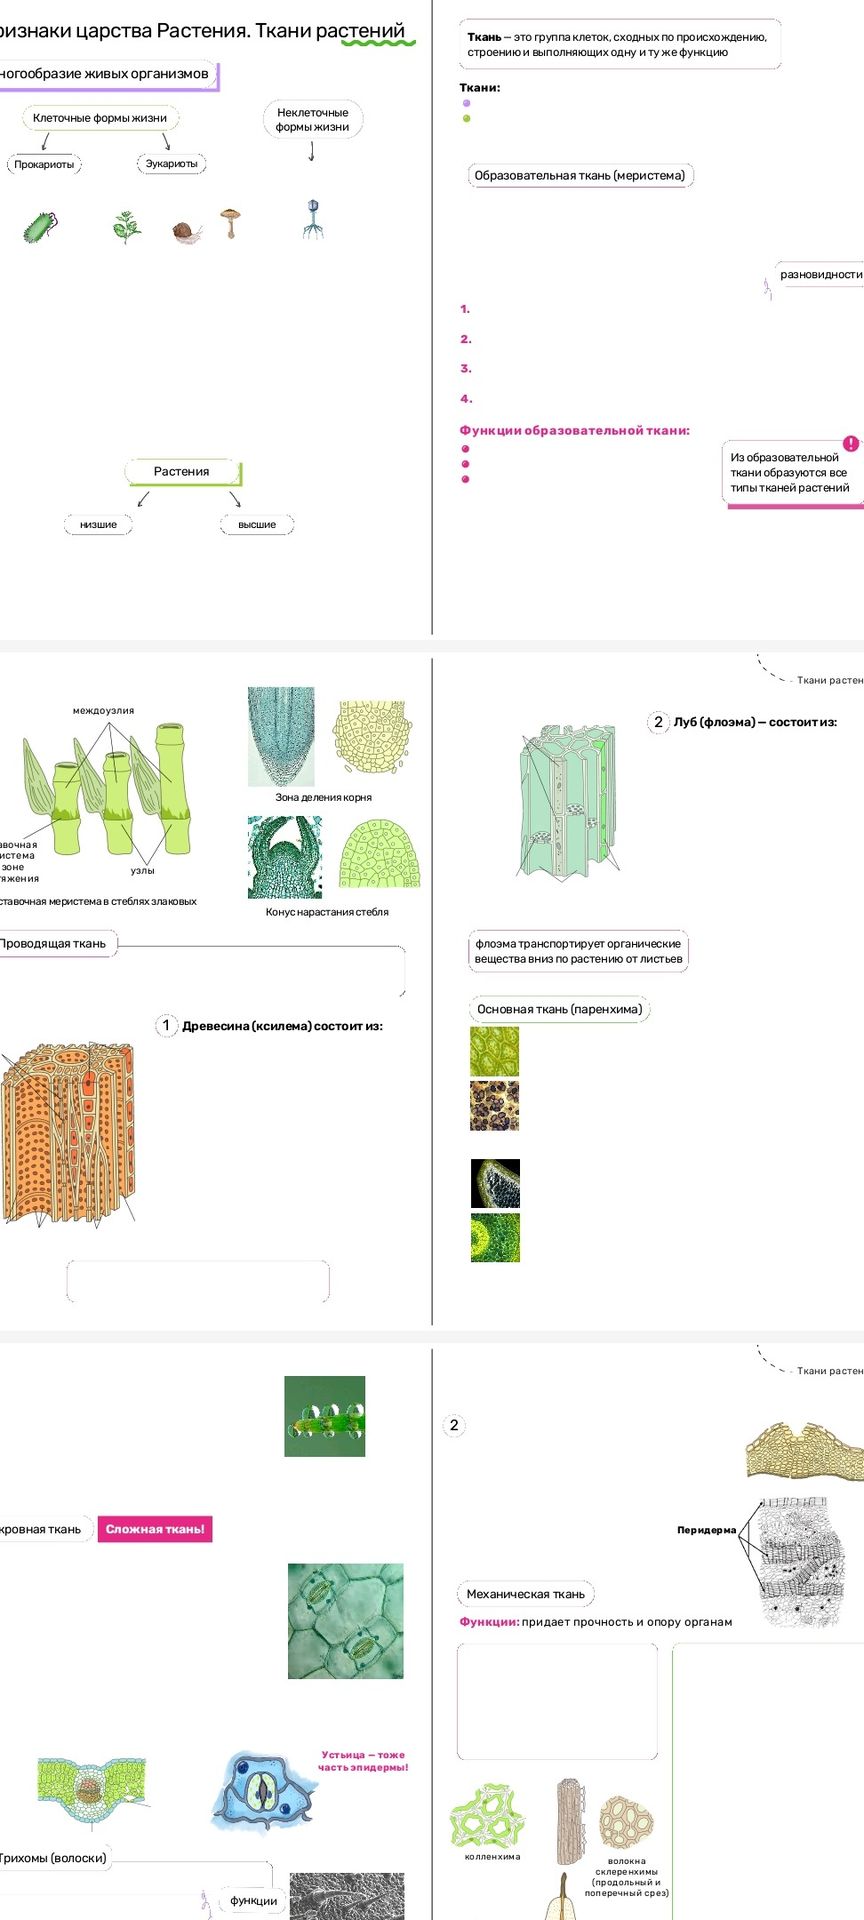864x1920 pixels.
Task: Select the green plant sprig illustration
Action: [x=126, y=227]
